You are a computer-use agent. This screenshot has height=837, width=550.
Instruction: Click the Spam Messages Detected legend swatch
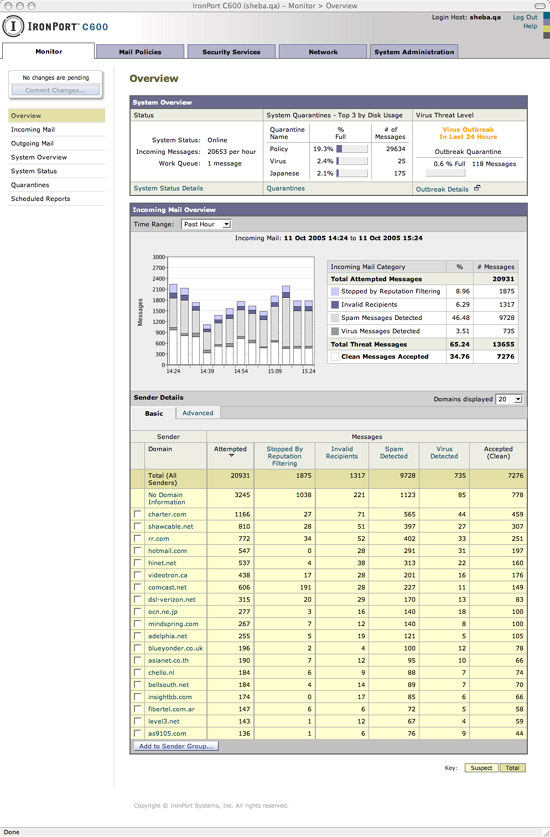click(335, 318)
